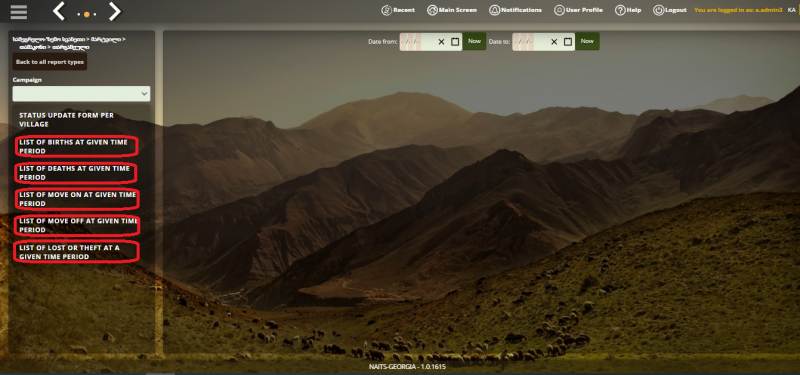
Task: Go forward with right chevron arrow
Action: pos(115,11)
